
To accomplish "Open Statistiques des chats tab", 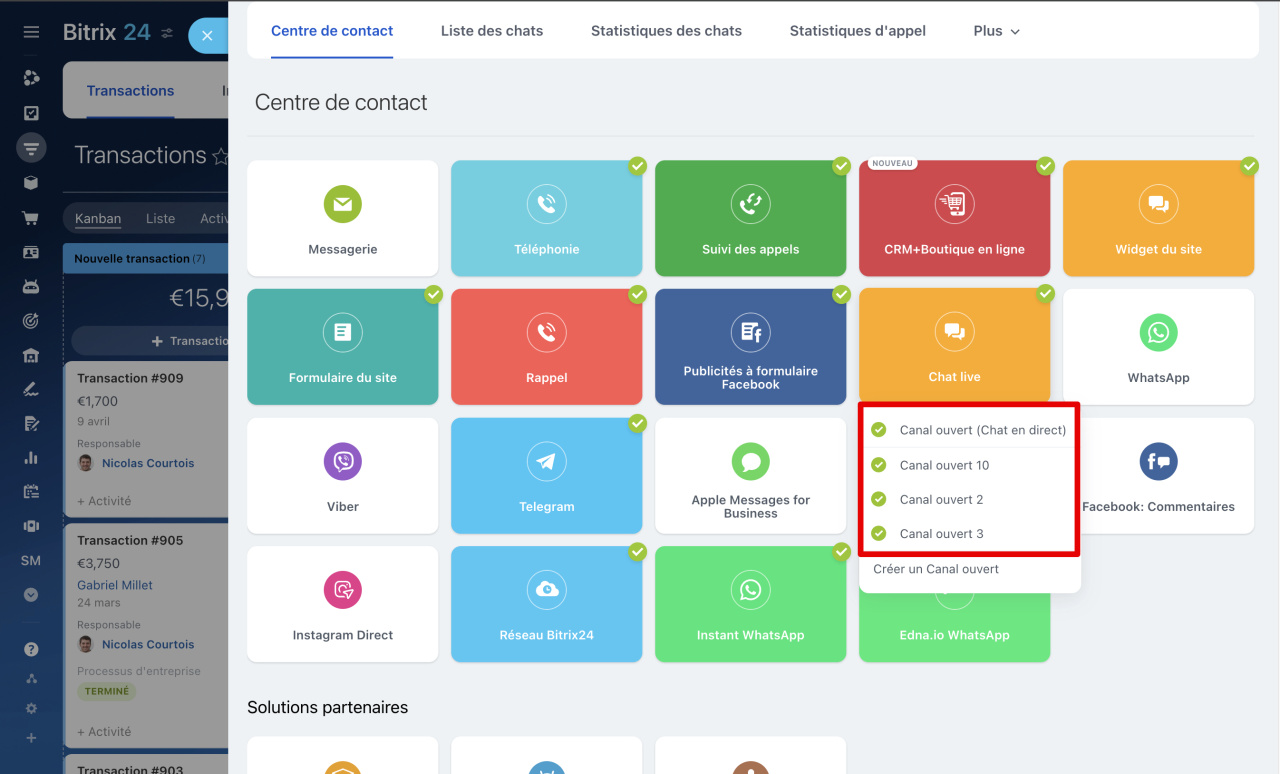I will [x=666, y=31].
